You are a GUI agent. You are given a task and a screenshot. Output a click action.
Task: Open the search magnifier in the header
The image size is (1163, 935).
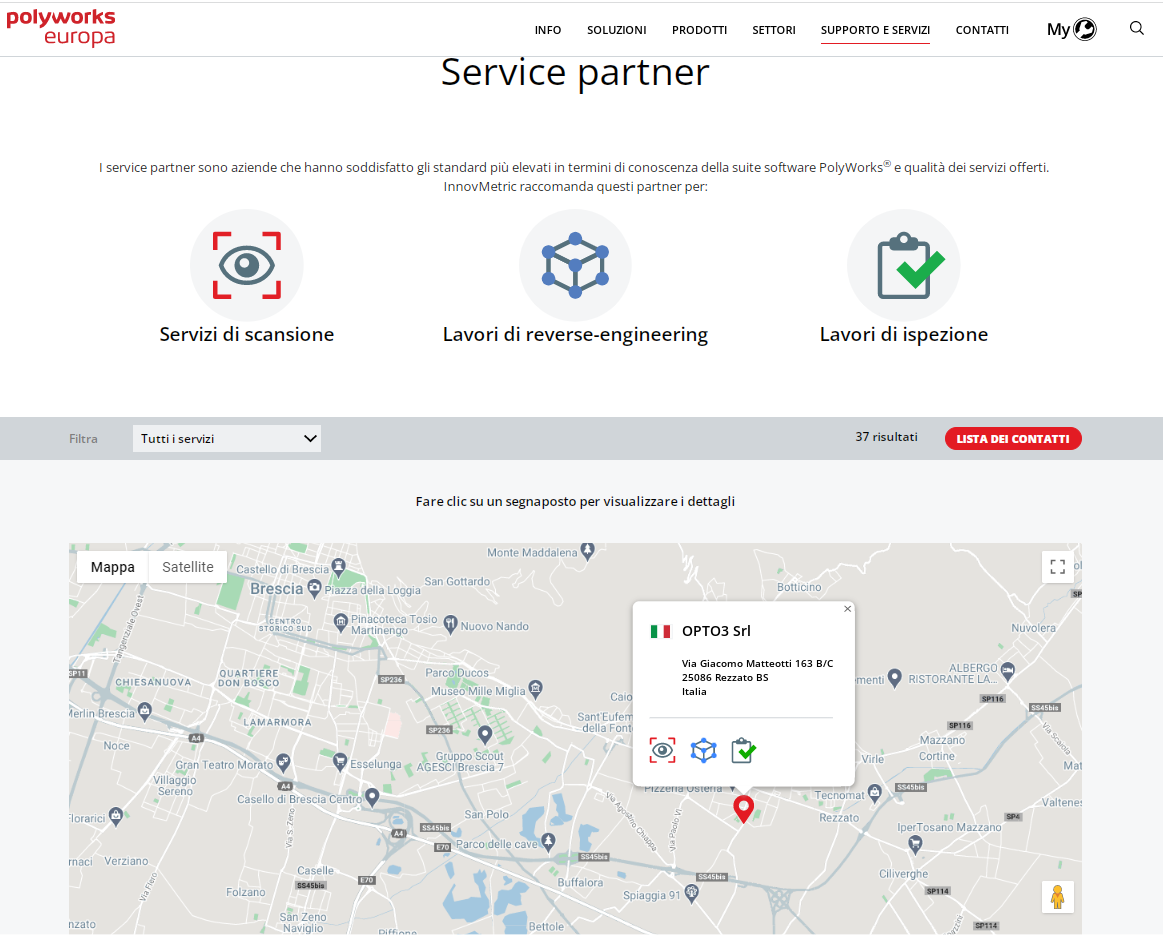tap(1136, 28)
